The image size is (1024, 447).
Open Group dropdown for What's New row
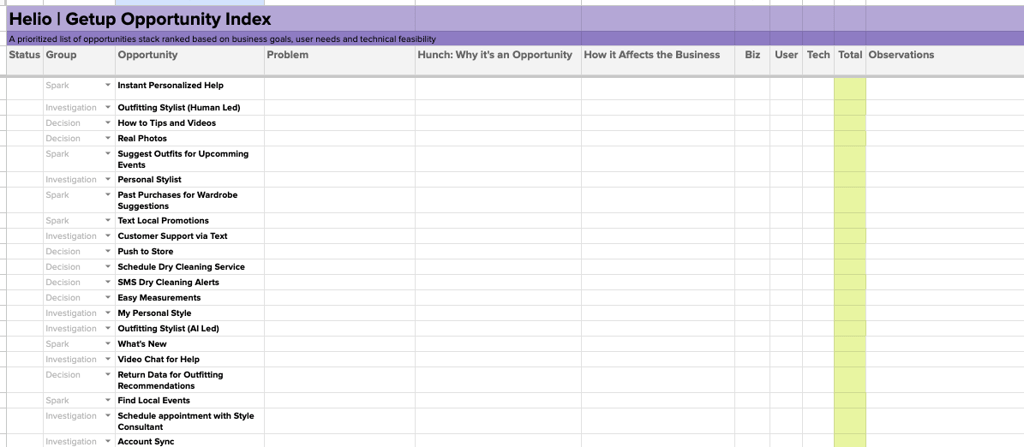tap(108, 344)
